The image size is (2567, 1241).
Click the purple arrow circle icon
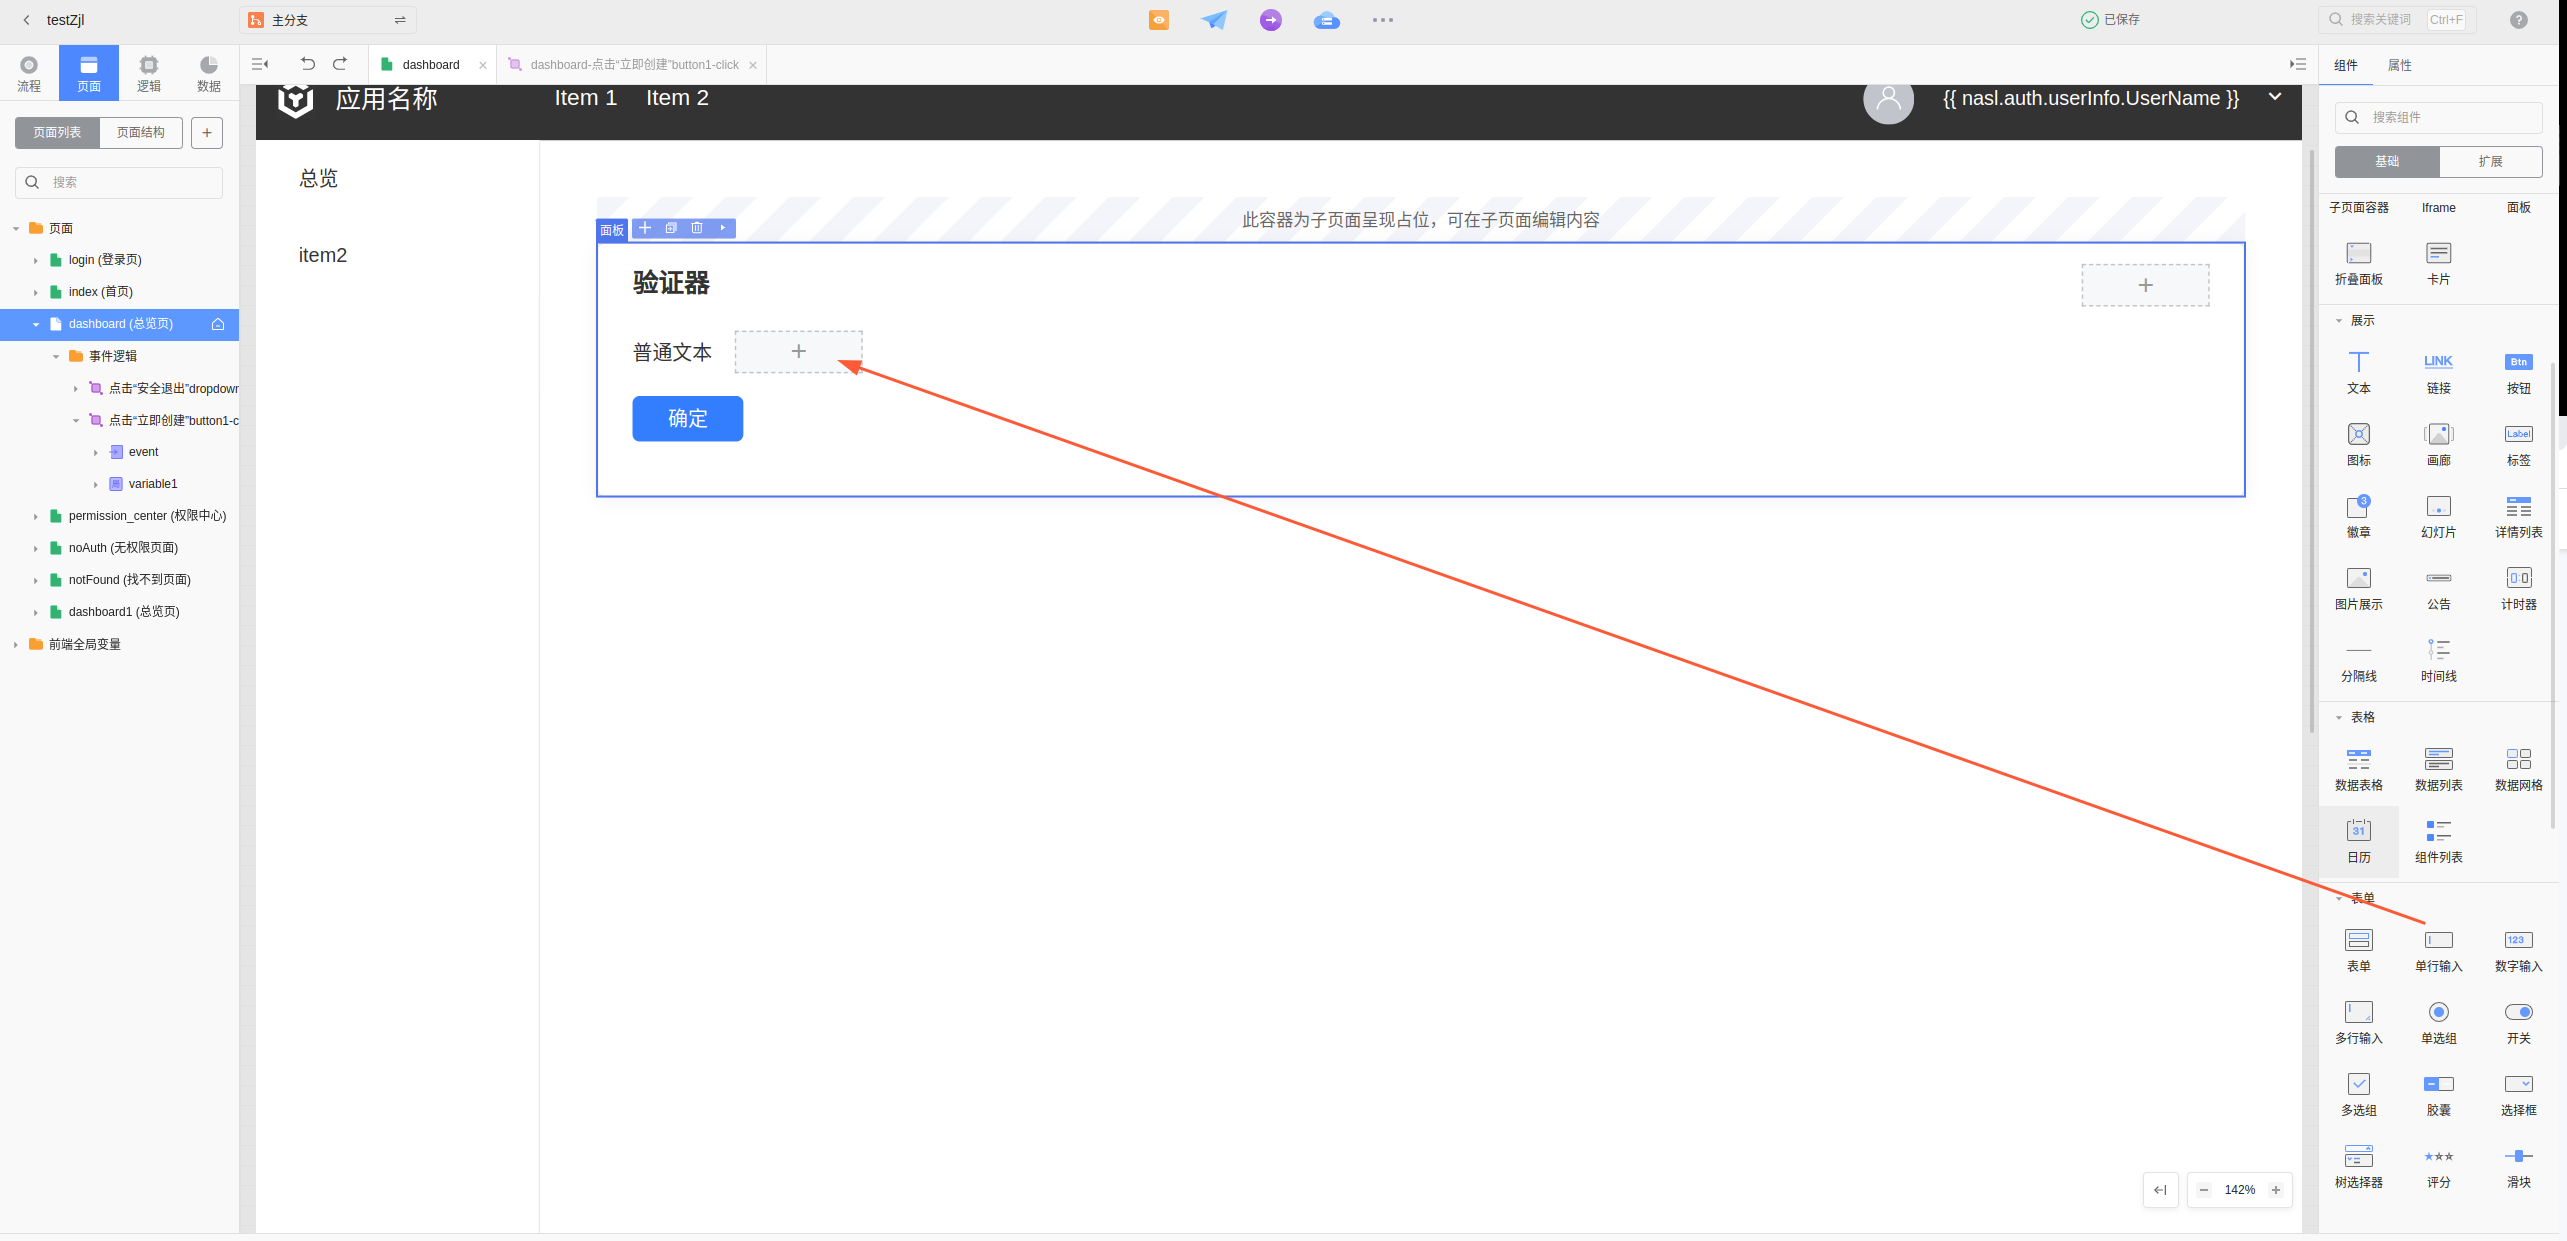(x=1271, y=20)
